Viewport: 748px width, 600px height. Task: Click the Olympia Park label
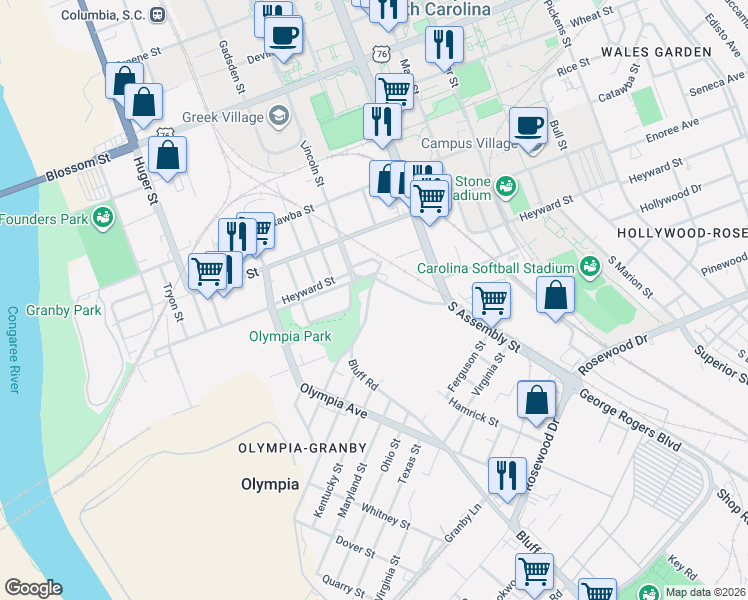(290, 336)
